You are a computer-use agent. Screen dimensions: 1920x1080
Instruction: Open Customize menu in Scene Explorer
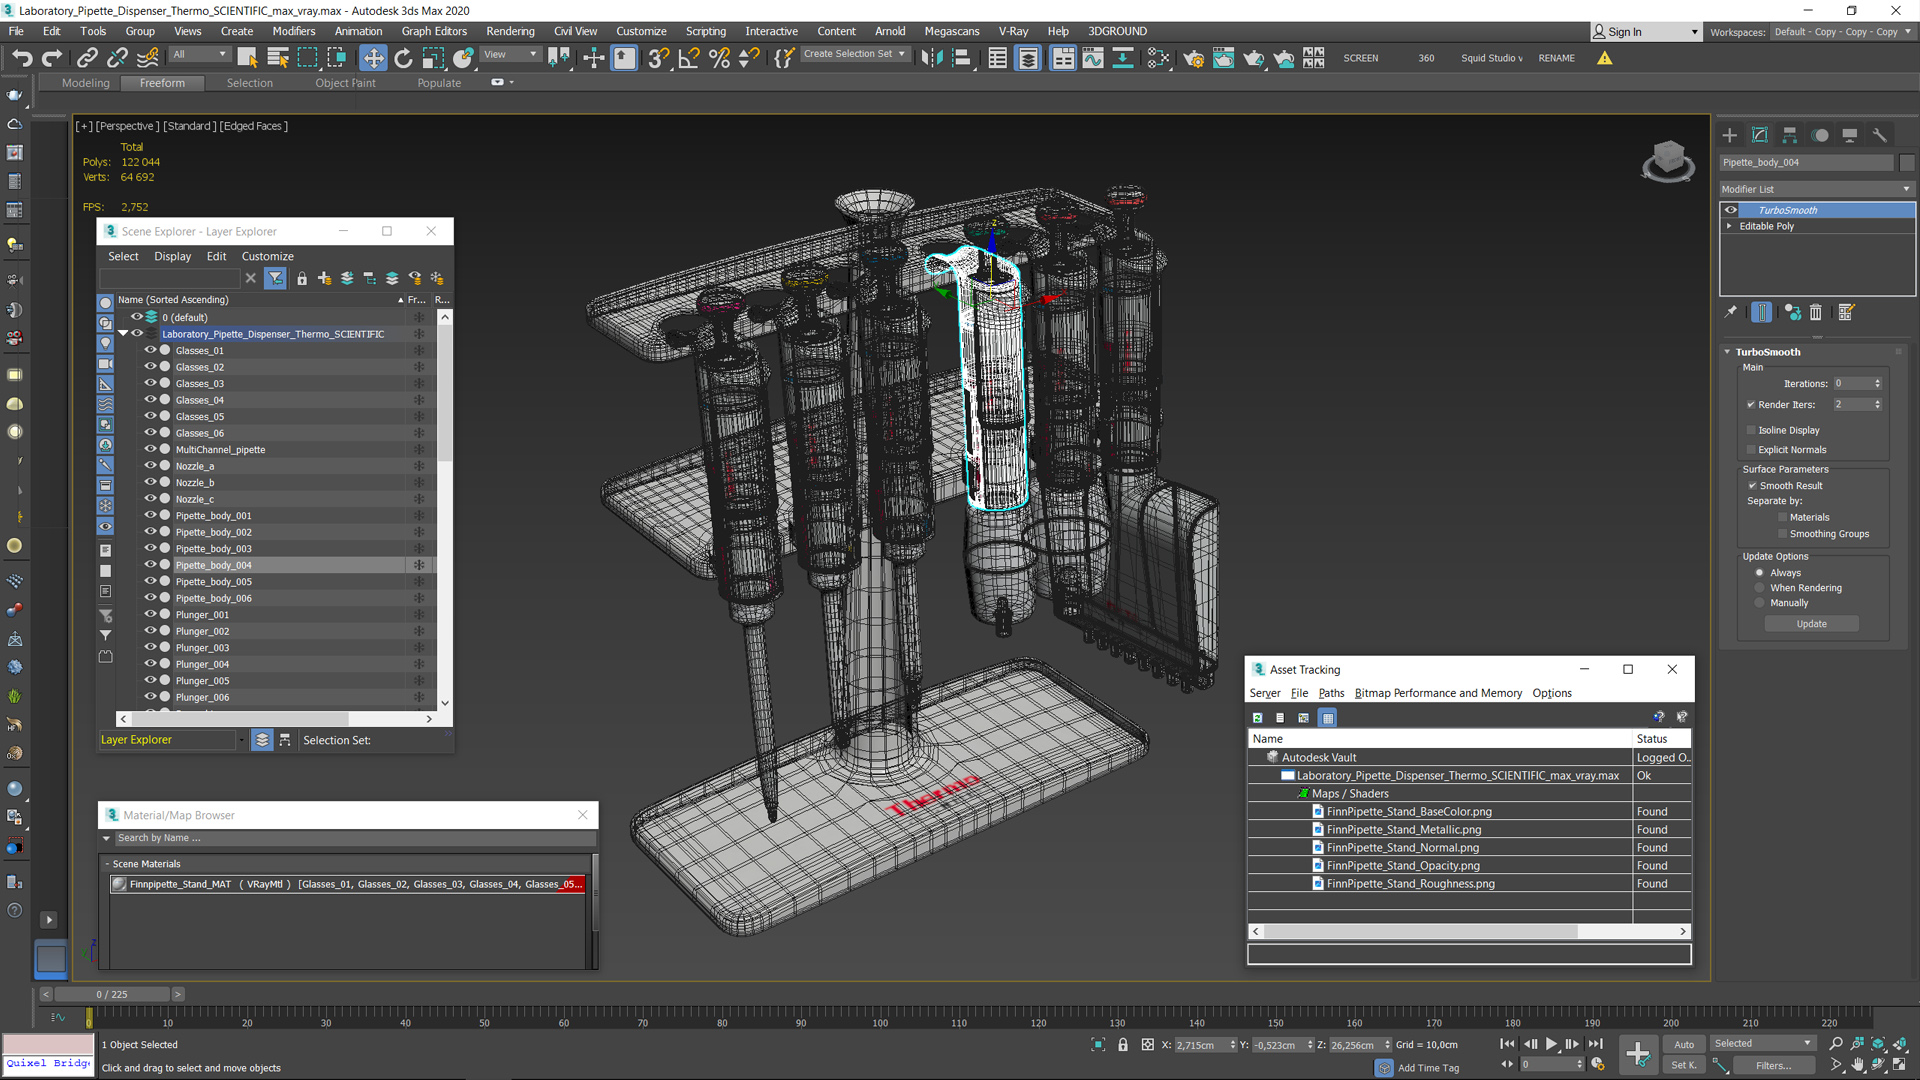pos(267,257)
